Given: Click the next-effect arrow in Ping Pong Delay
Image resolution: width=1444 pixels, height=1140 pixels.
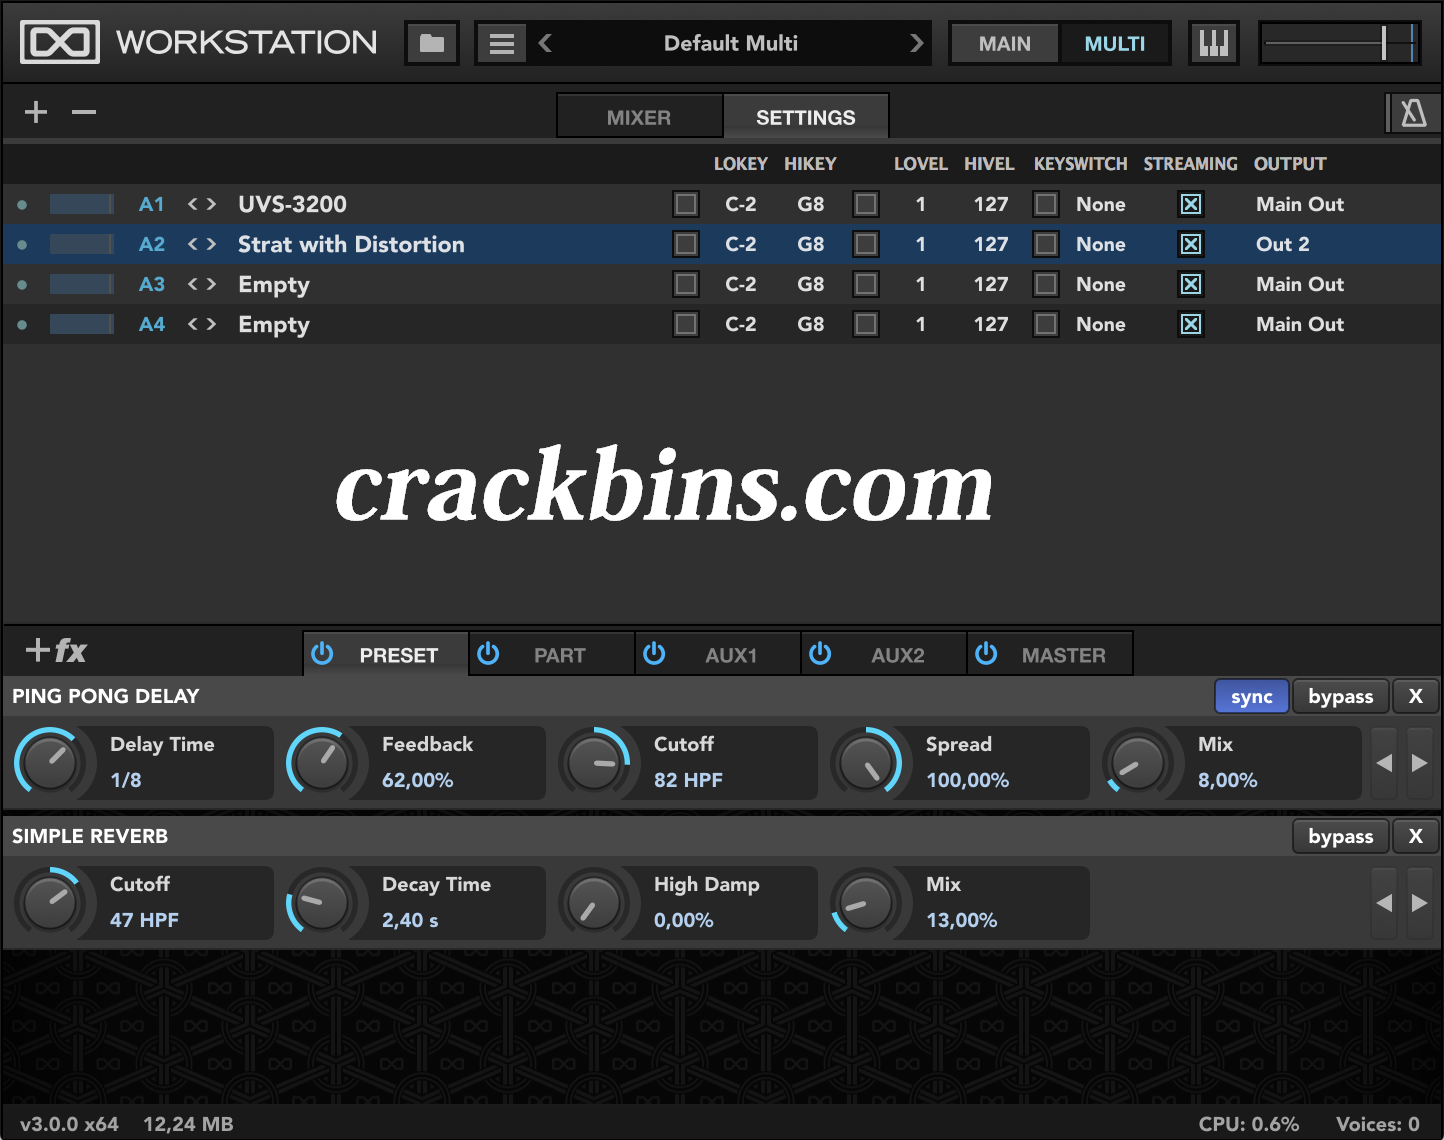Looking at the screenshot, I should click(x=1421, y=763).
